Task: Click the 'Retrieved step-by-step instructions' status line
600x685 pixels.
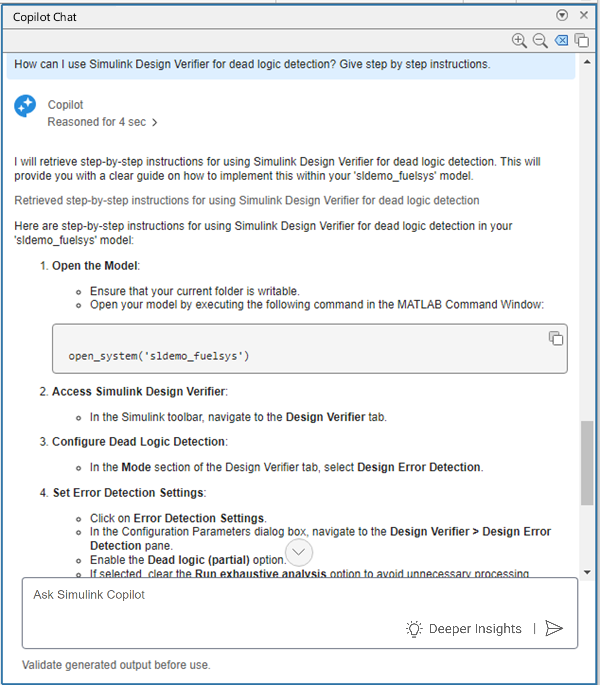Action: pos(247,200)
